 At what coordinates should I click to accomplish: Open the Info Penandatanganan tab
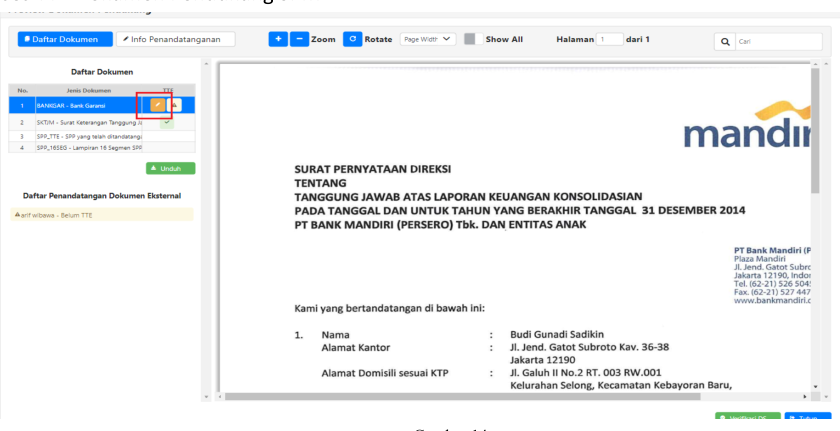(x=175, y=39)
